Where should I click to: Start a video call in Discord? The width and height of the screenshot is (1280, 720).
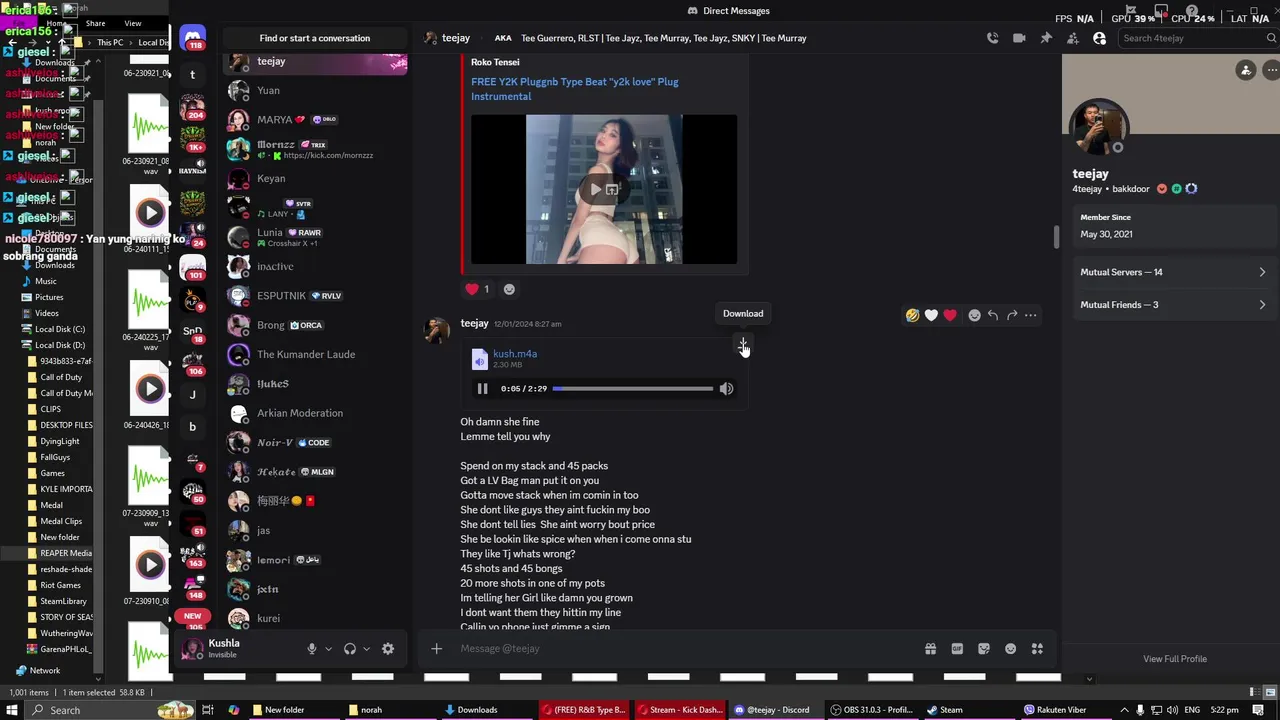pyautogui.click(x=1019, y=38)
